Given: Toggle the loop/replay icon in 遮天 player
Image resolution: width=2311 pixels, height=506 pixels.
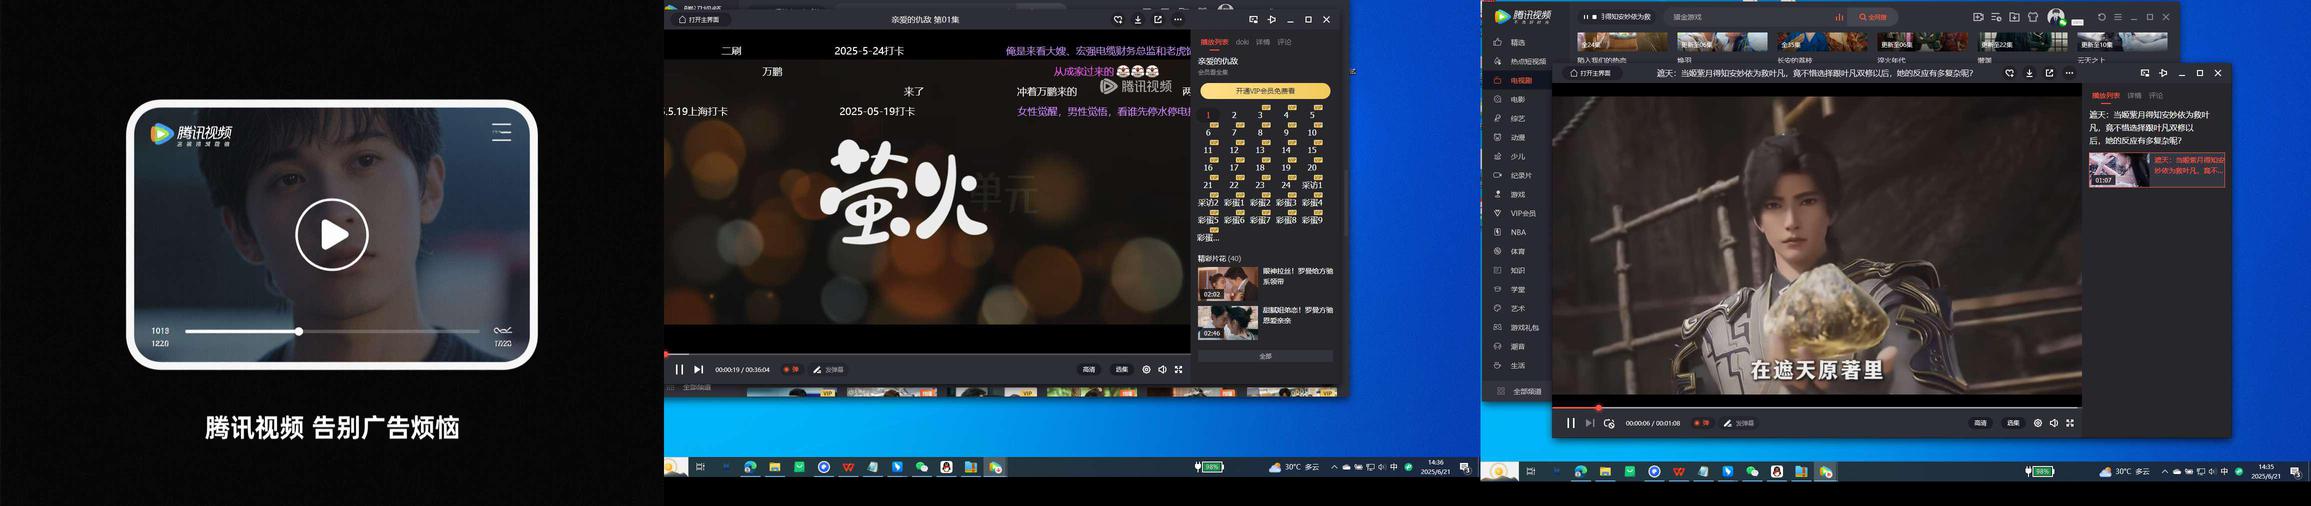Looking at the screenshot, I should (1608, 423).
